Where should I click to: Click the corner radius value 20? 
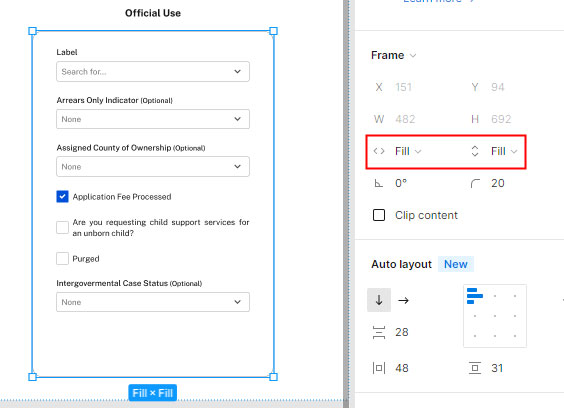coord(498,183)
